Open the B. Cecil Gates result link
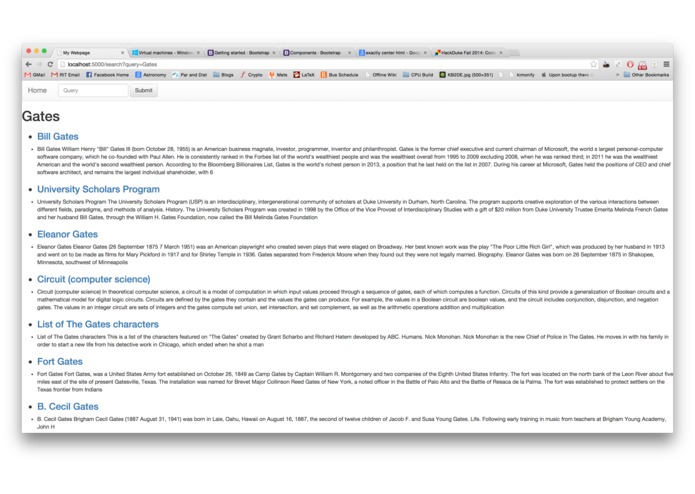This screenshot has height=494, width=695. (x=68, y=407)
